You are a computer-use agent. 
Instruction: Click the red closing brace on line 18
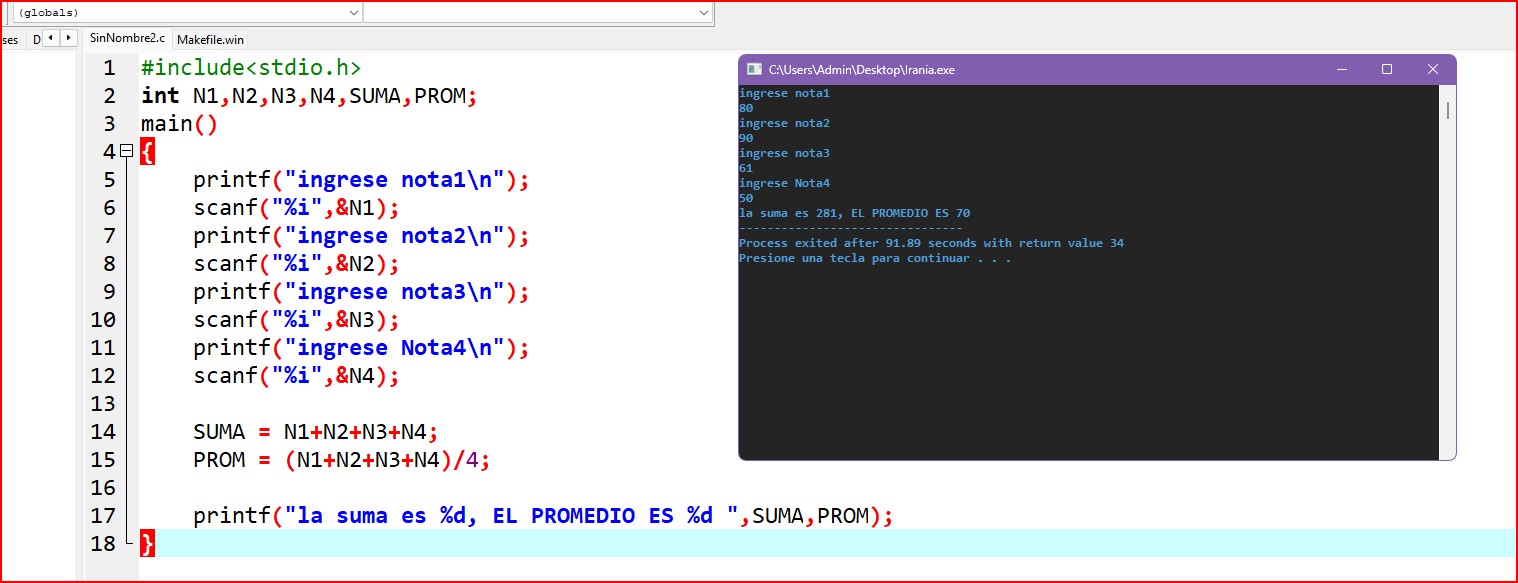point(148,544)
